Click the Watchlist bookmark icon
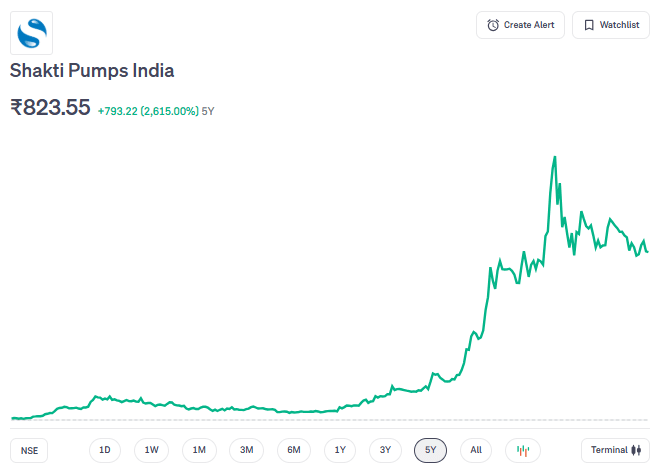This screenshot has width=666, height=475. 589,25
